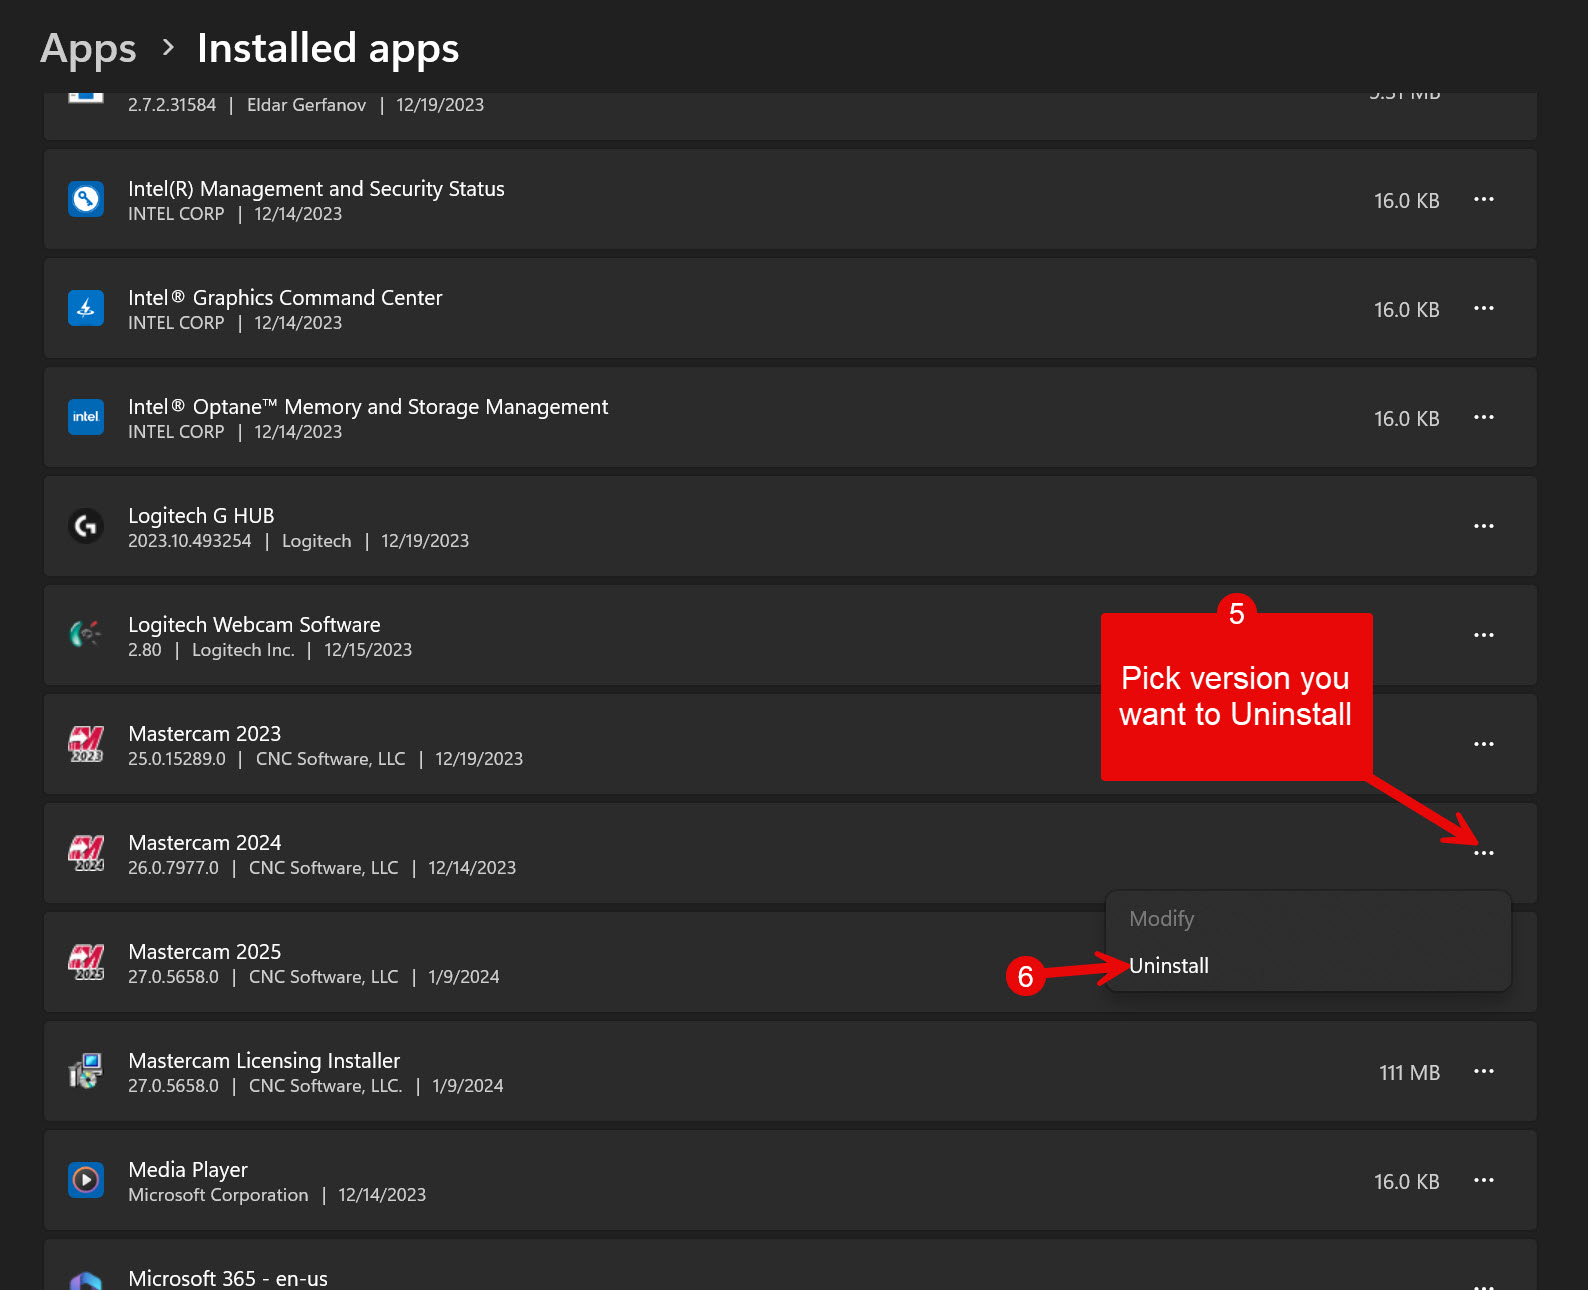Image resolution: width=1588 pixels, height=1290 pixels.
Task: Click the Mastercam Licensing Installer icon
Action: 86,1071
